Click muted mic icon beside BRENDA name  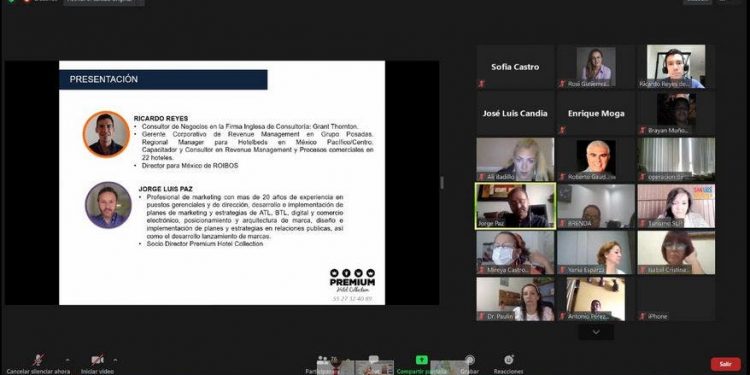(562, 223)
